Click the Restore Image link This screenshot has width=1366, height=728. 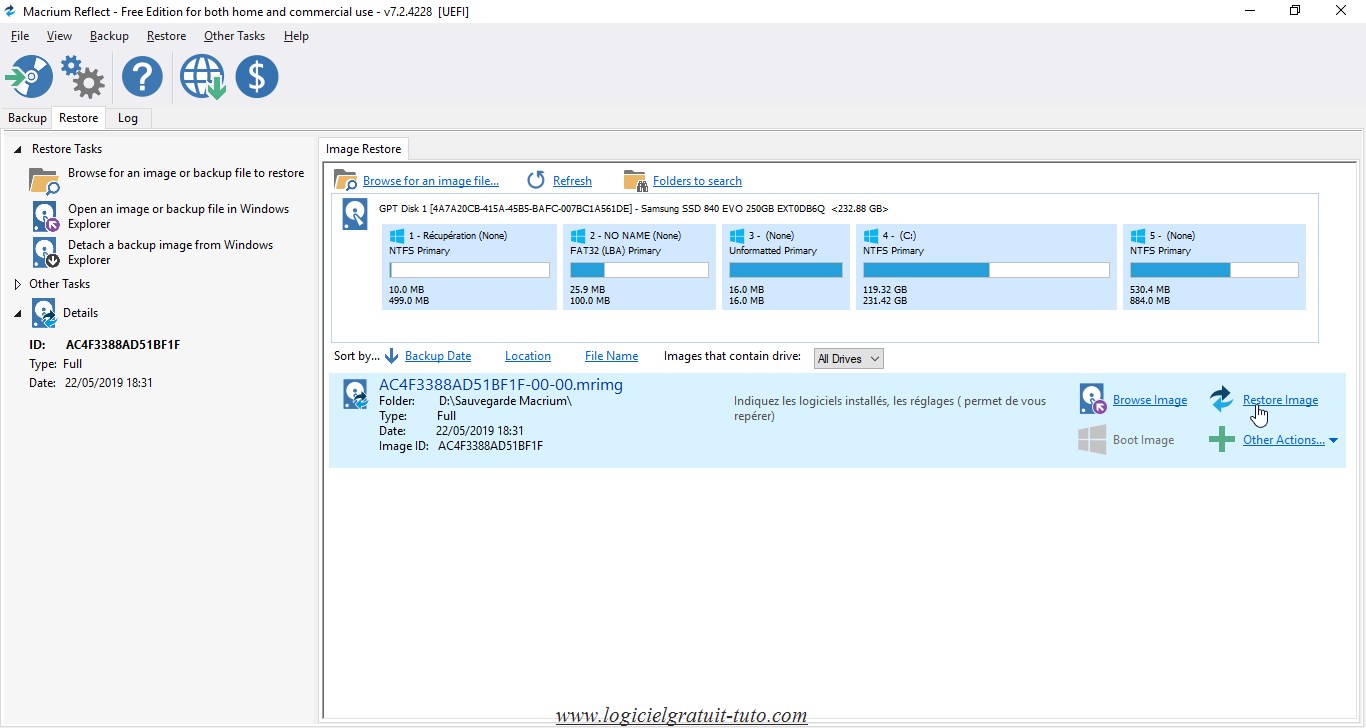pos(1280,400)
